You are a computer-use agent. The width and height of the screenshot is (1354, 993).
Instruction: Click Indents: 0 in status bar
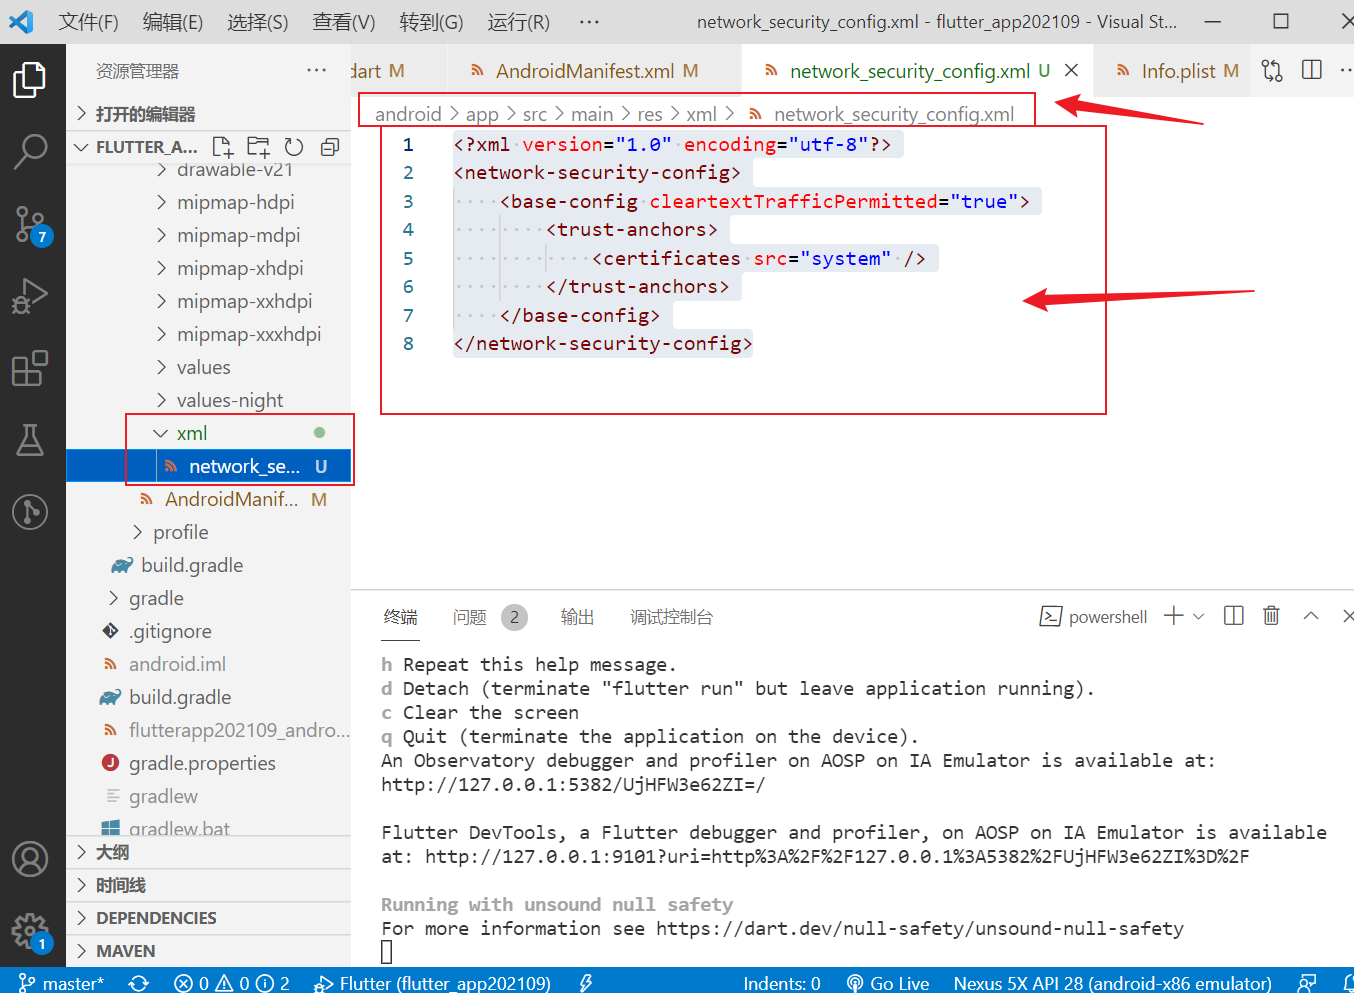pos(782,983)
